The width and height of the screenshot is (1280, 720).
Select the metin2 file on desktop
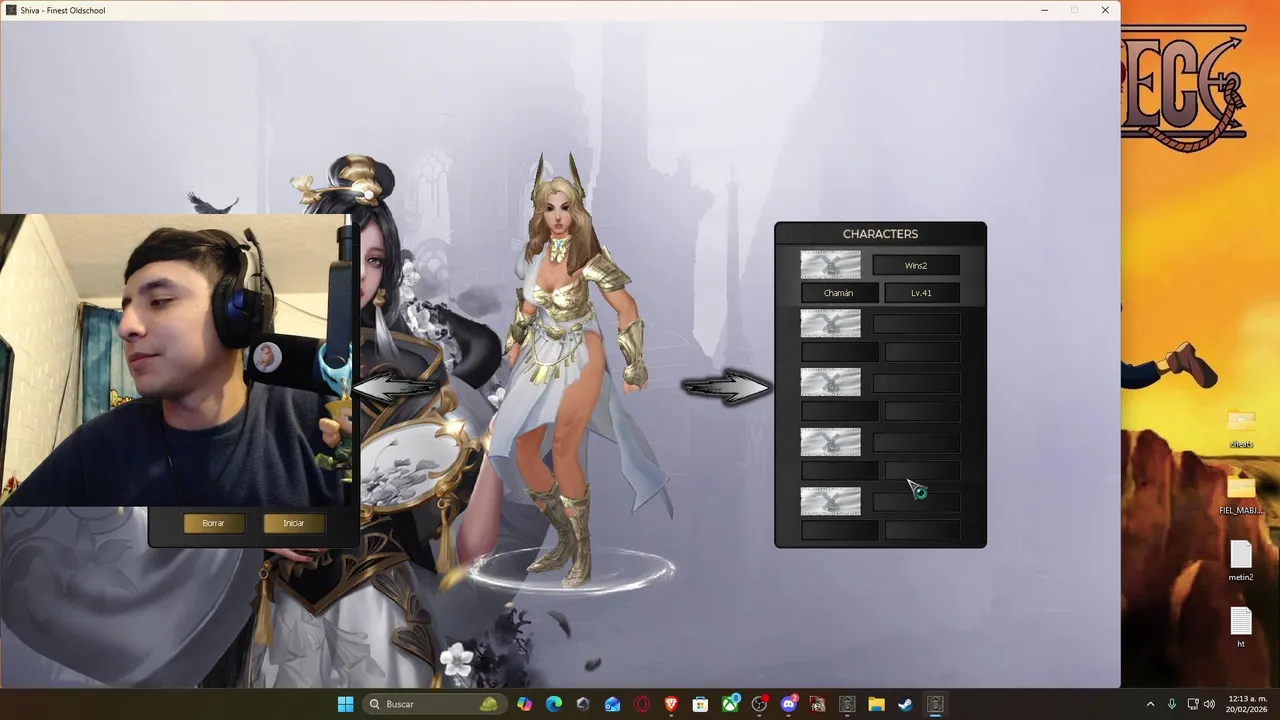(x=1241, y=560)
